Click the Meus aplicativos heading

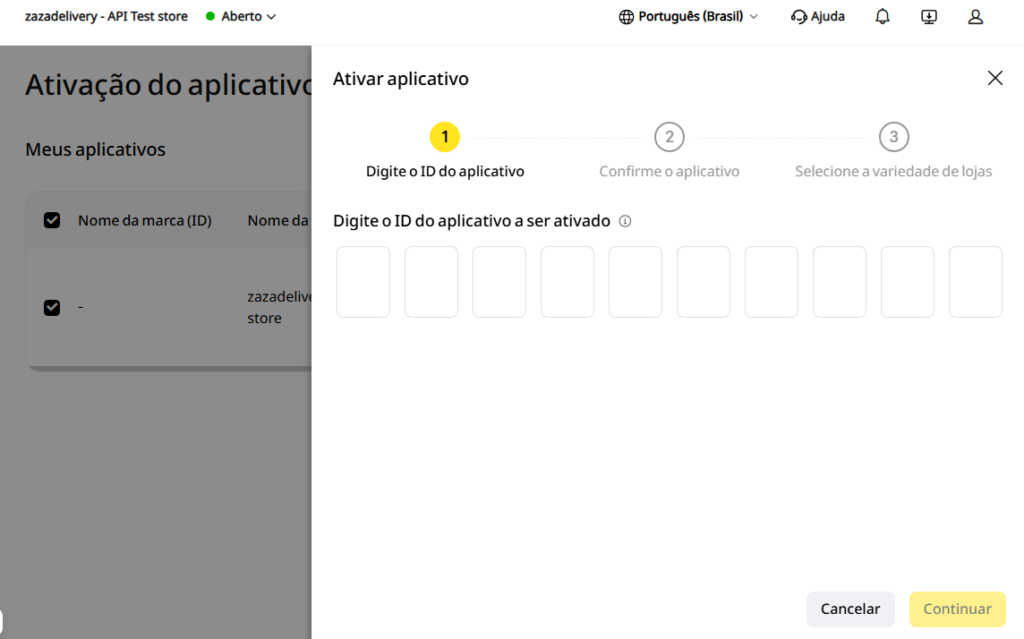pos(95,150)
